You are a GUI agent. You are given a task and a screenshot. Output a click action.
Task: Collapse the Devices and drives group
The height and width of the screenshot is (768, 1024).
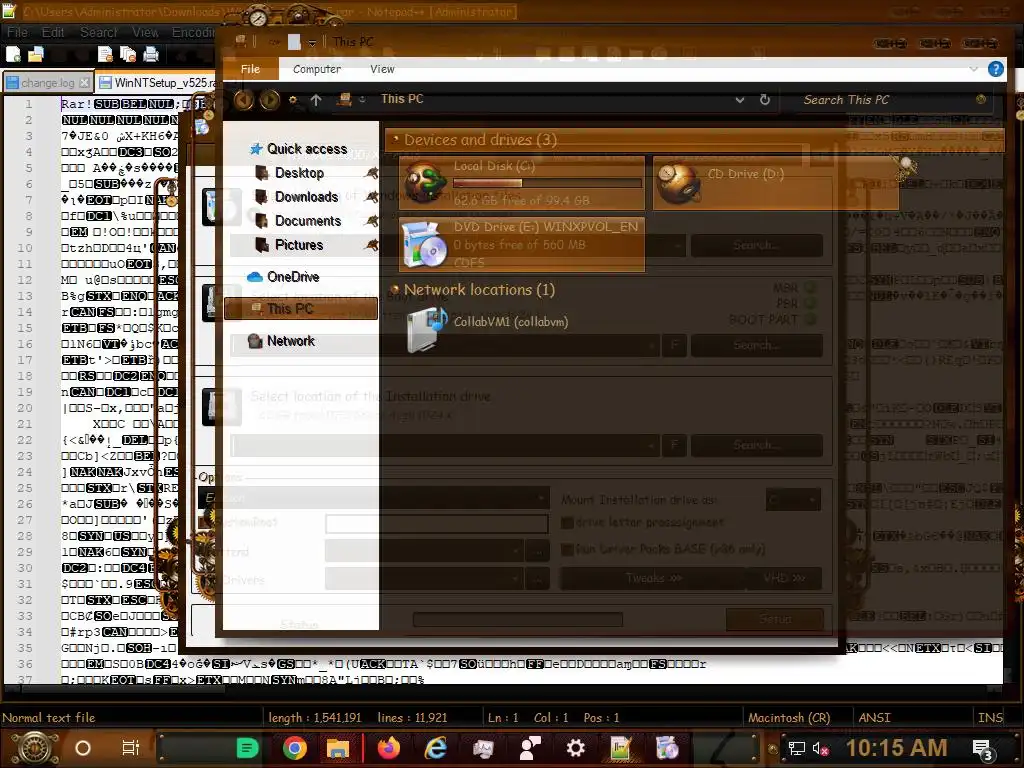coord(395,139)
